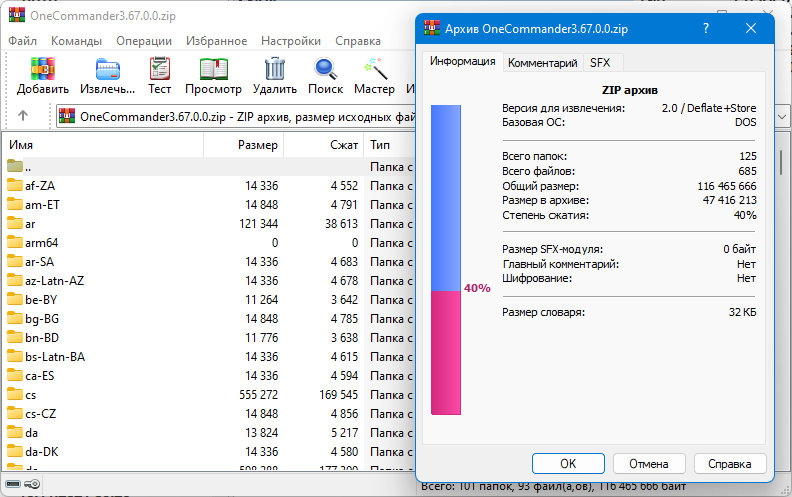Viewport: 792px width, 497px height.
Task: Click the Справка button in dialog
Action: click(729, 464)
